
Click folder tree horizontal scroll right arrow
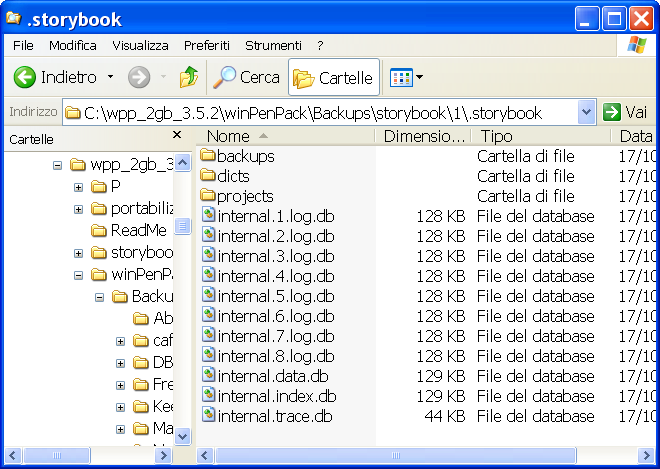(163, 455)
